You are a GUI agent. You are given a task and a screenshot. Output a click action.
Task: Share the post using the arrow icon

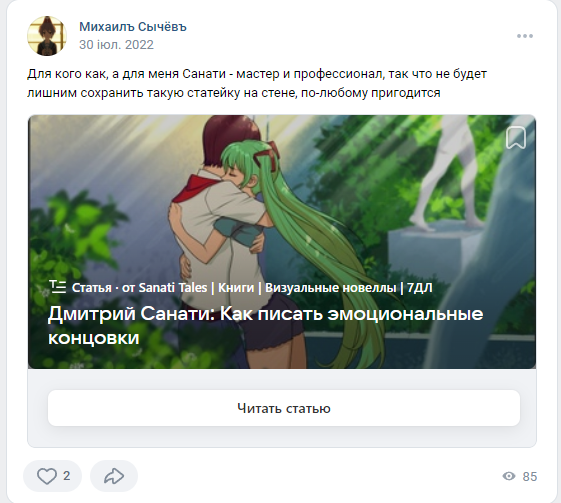(114, 476)
